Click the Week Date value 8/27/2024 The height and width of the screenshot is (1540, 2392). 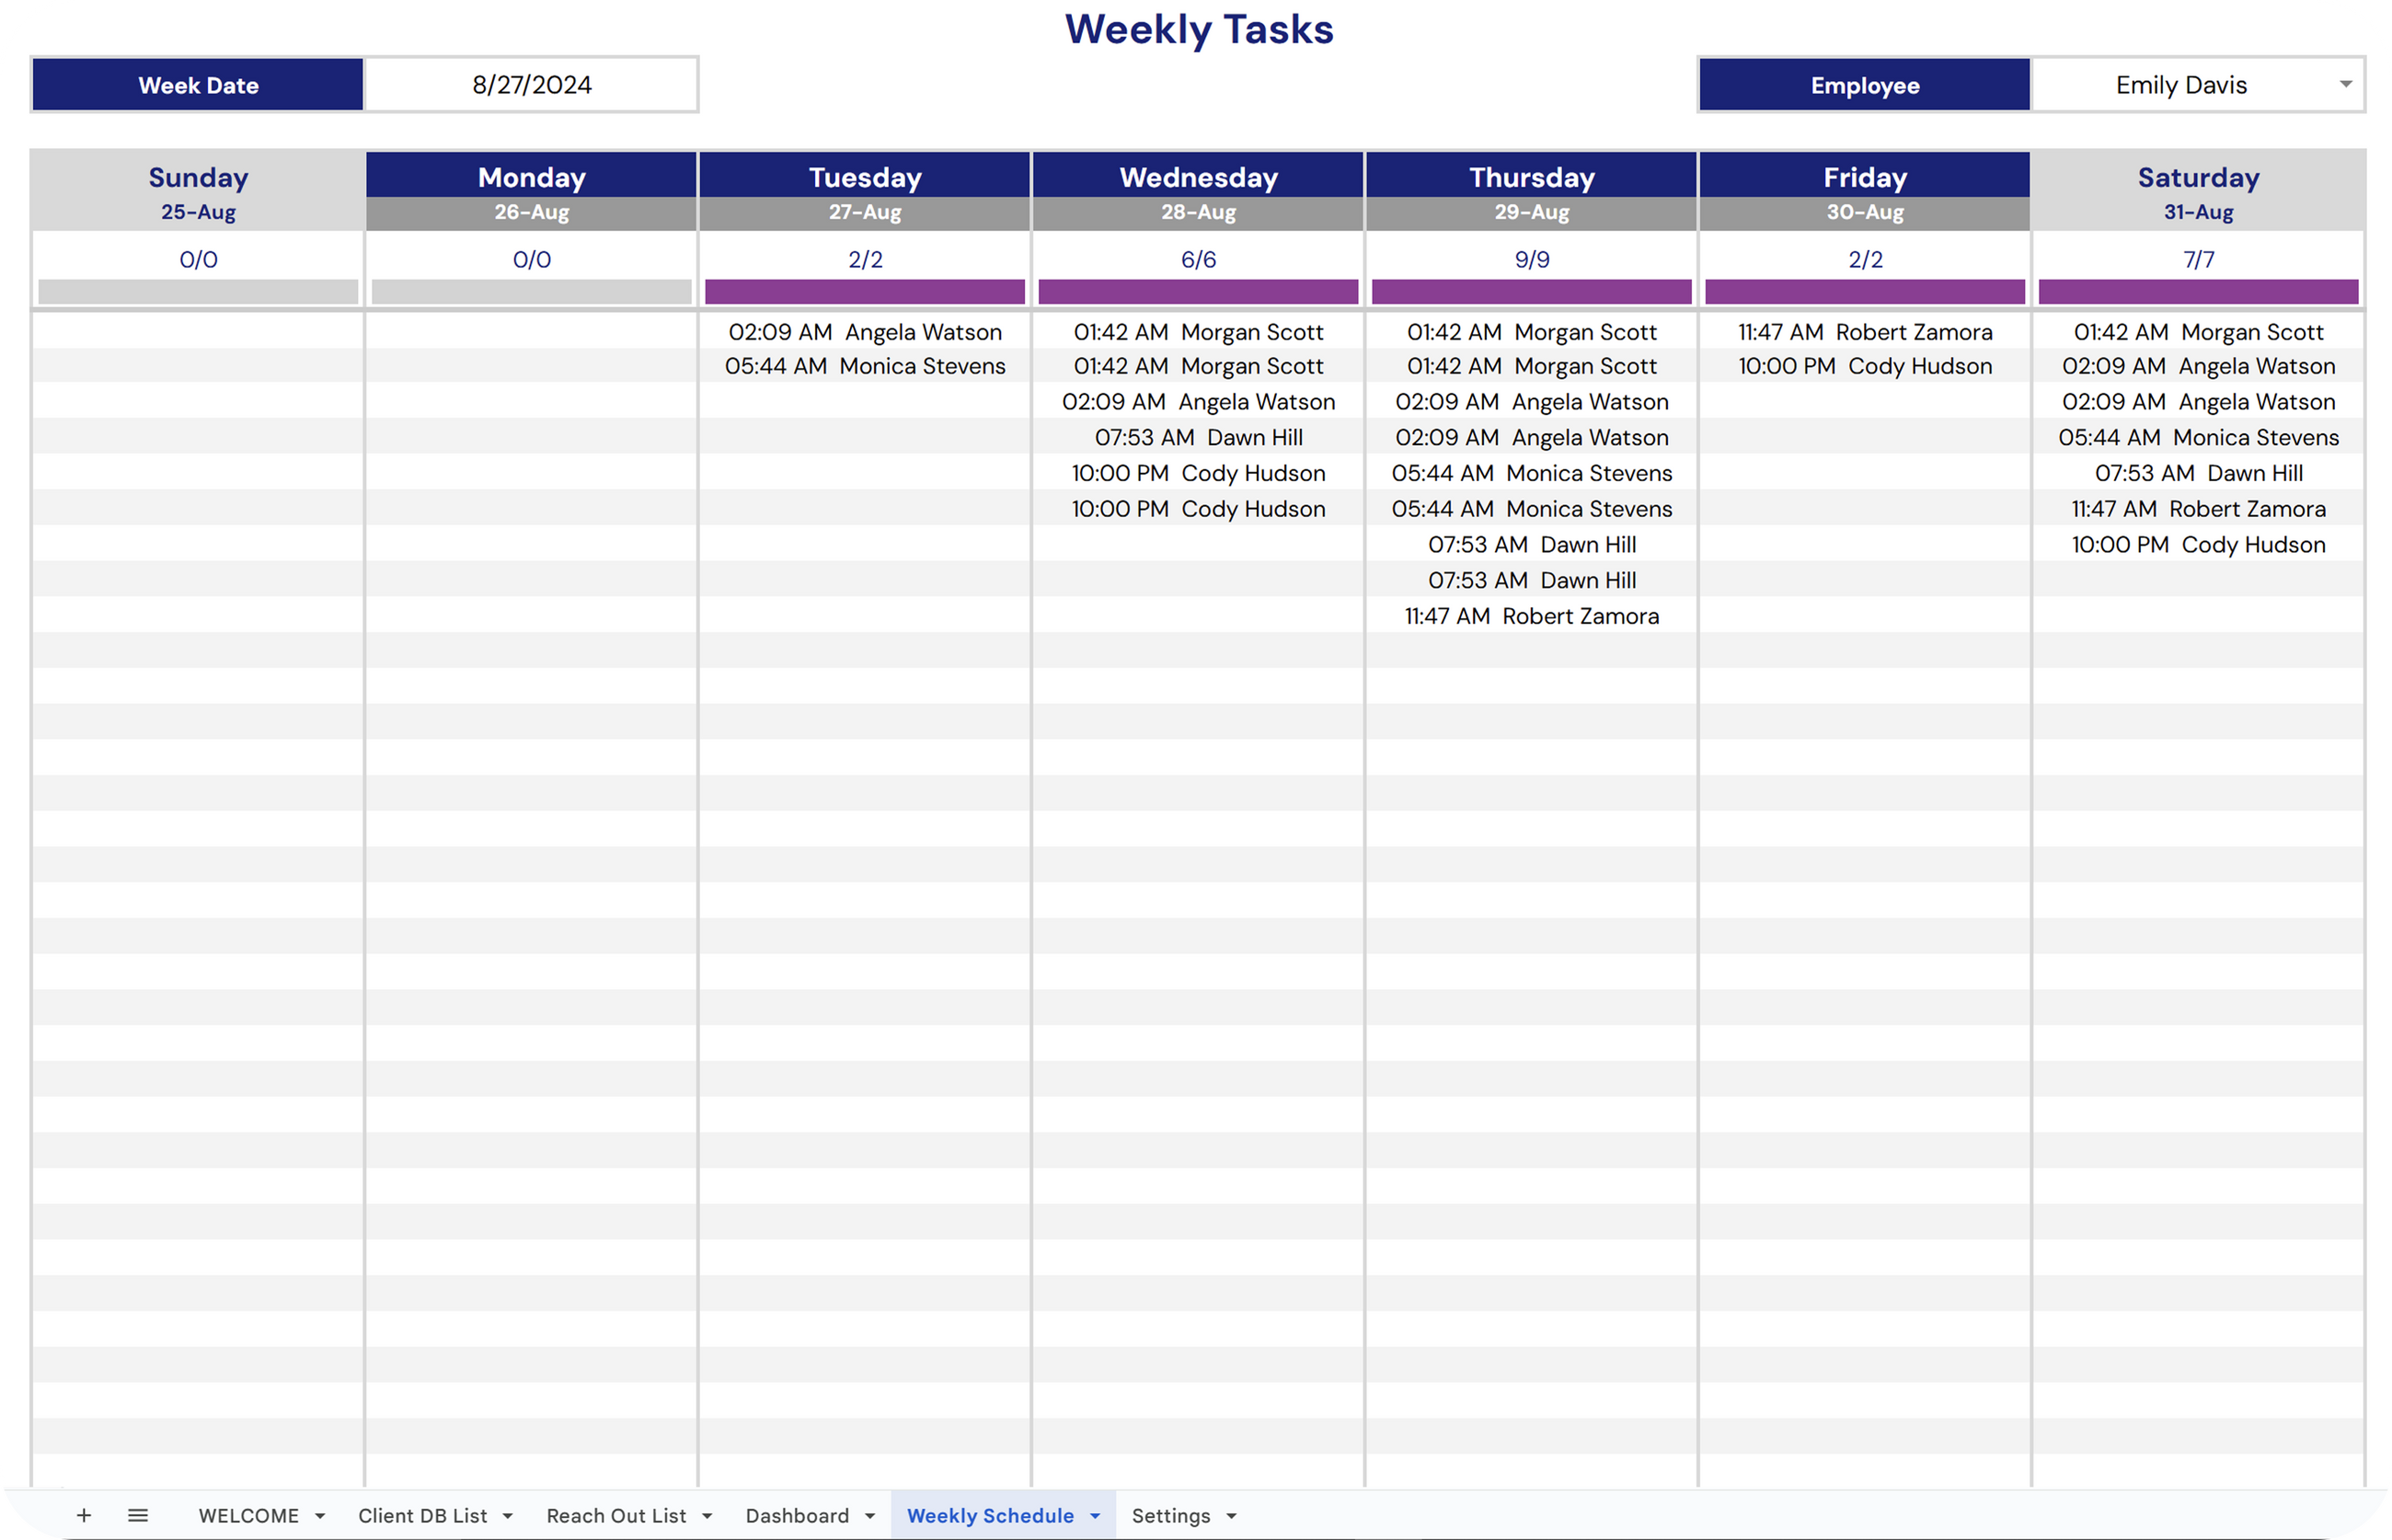pyautogui.click(x=531, y=85)
